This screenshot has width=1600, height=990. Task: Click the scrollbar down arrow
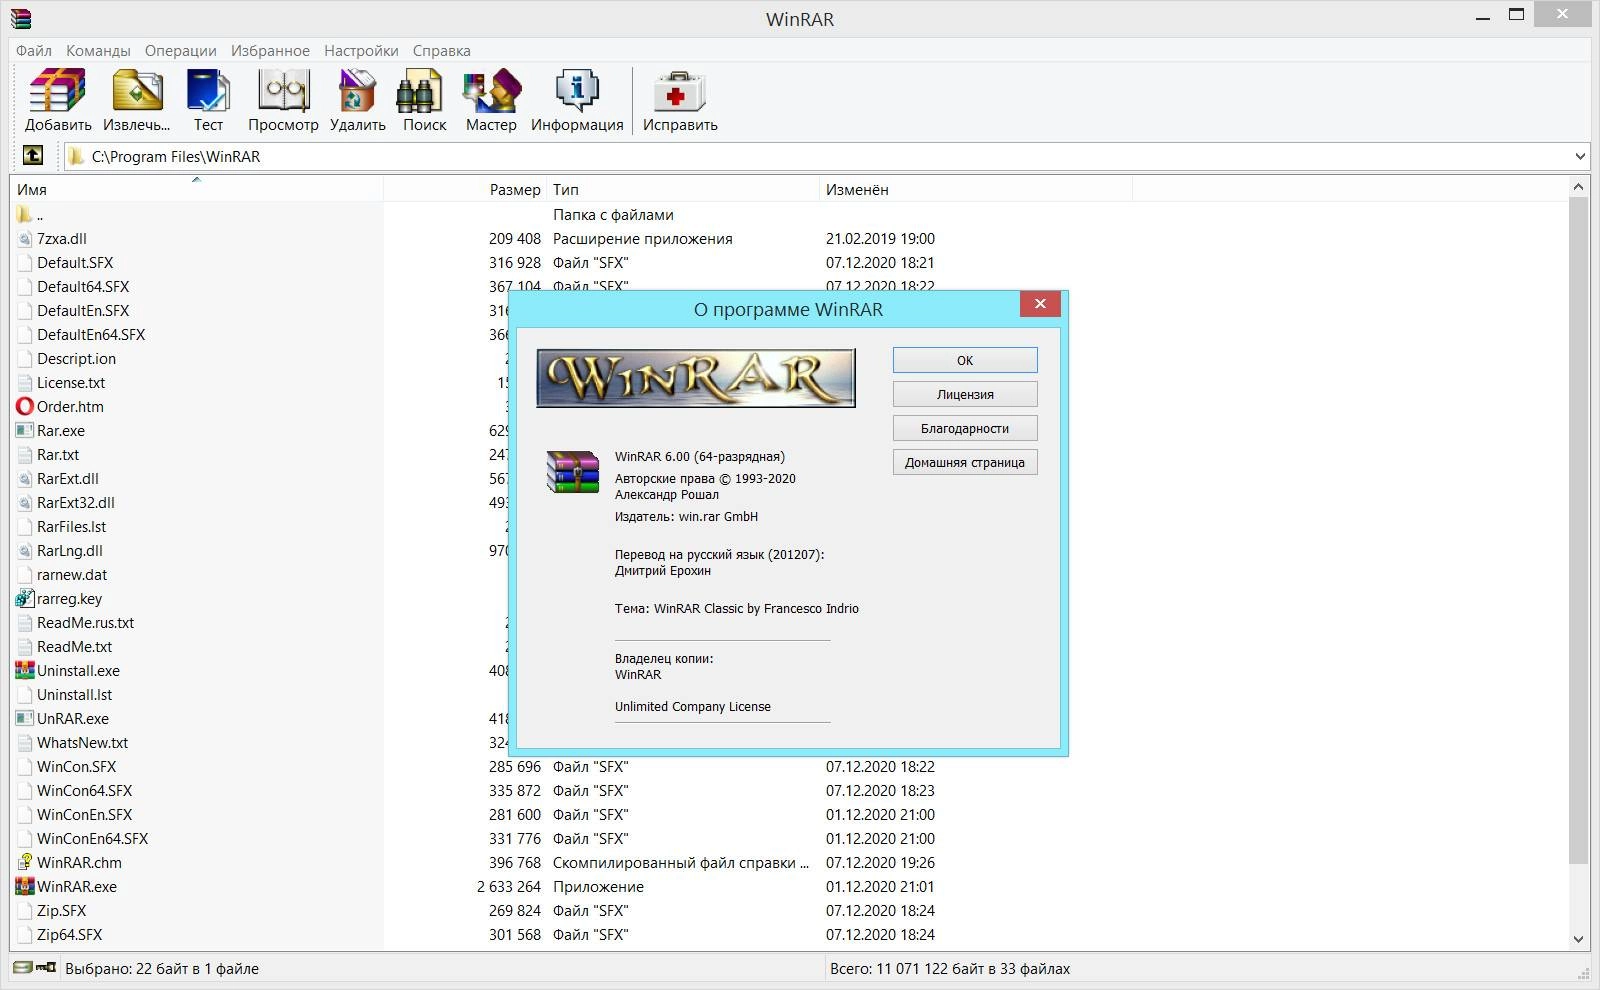[x=1579, y=939]
